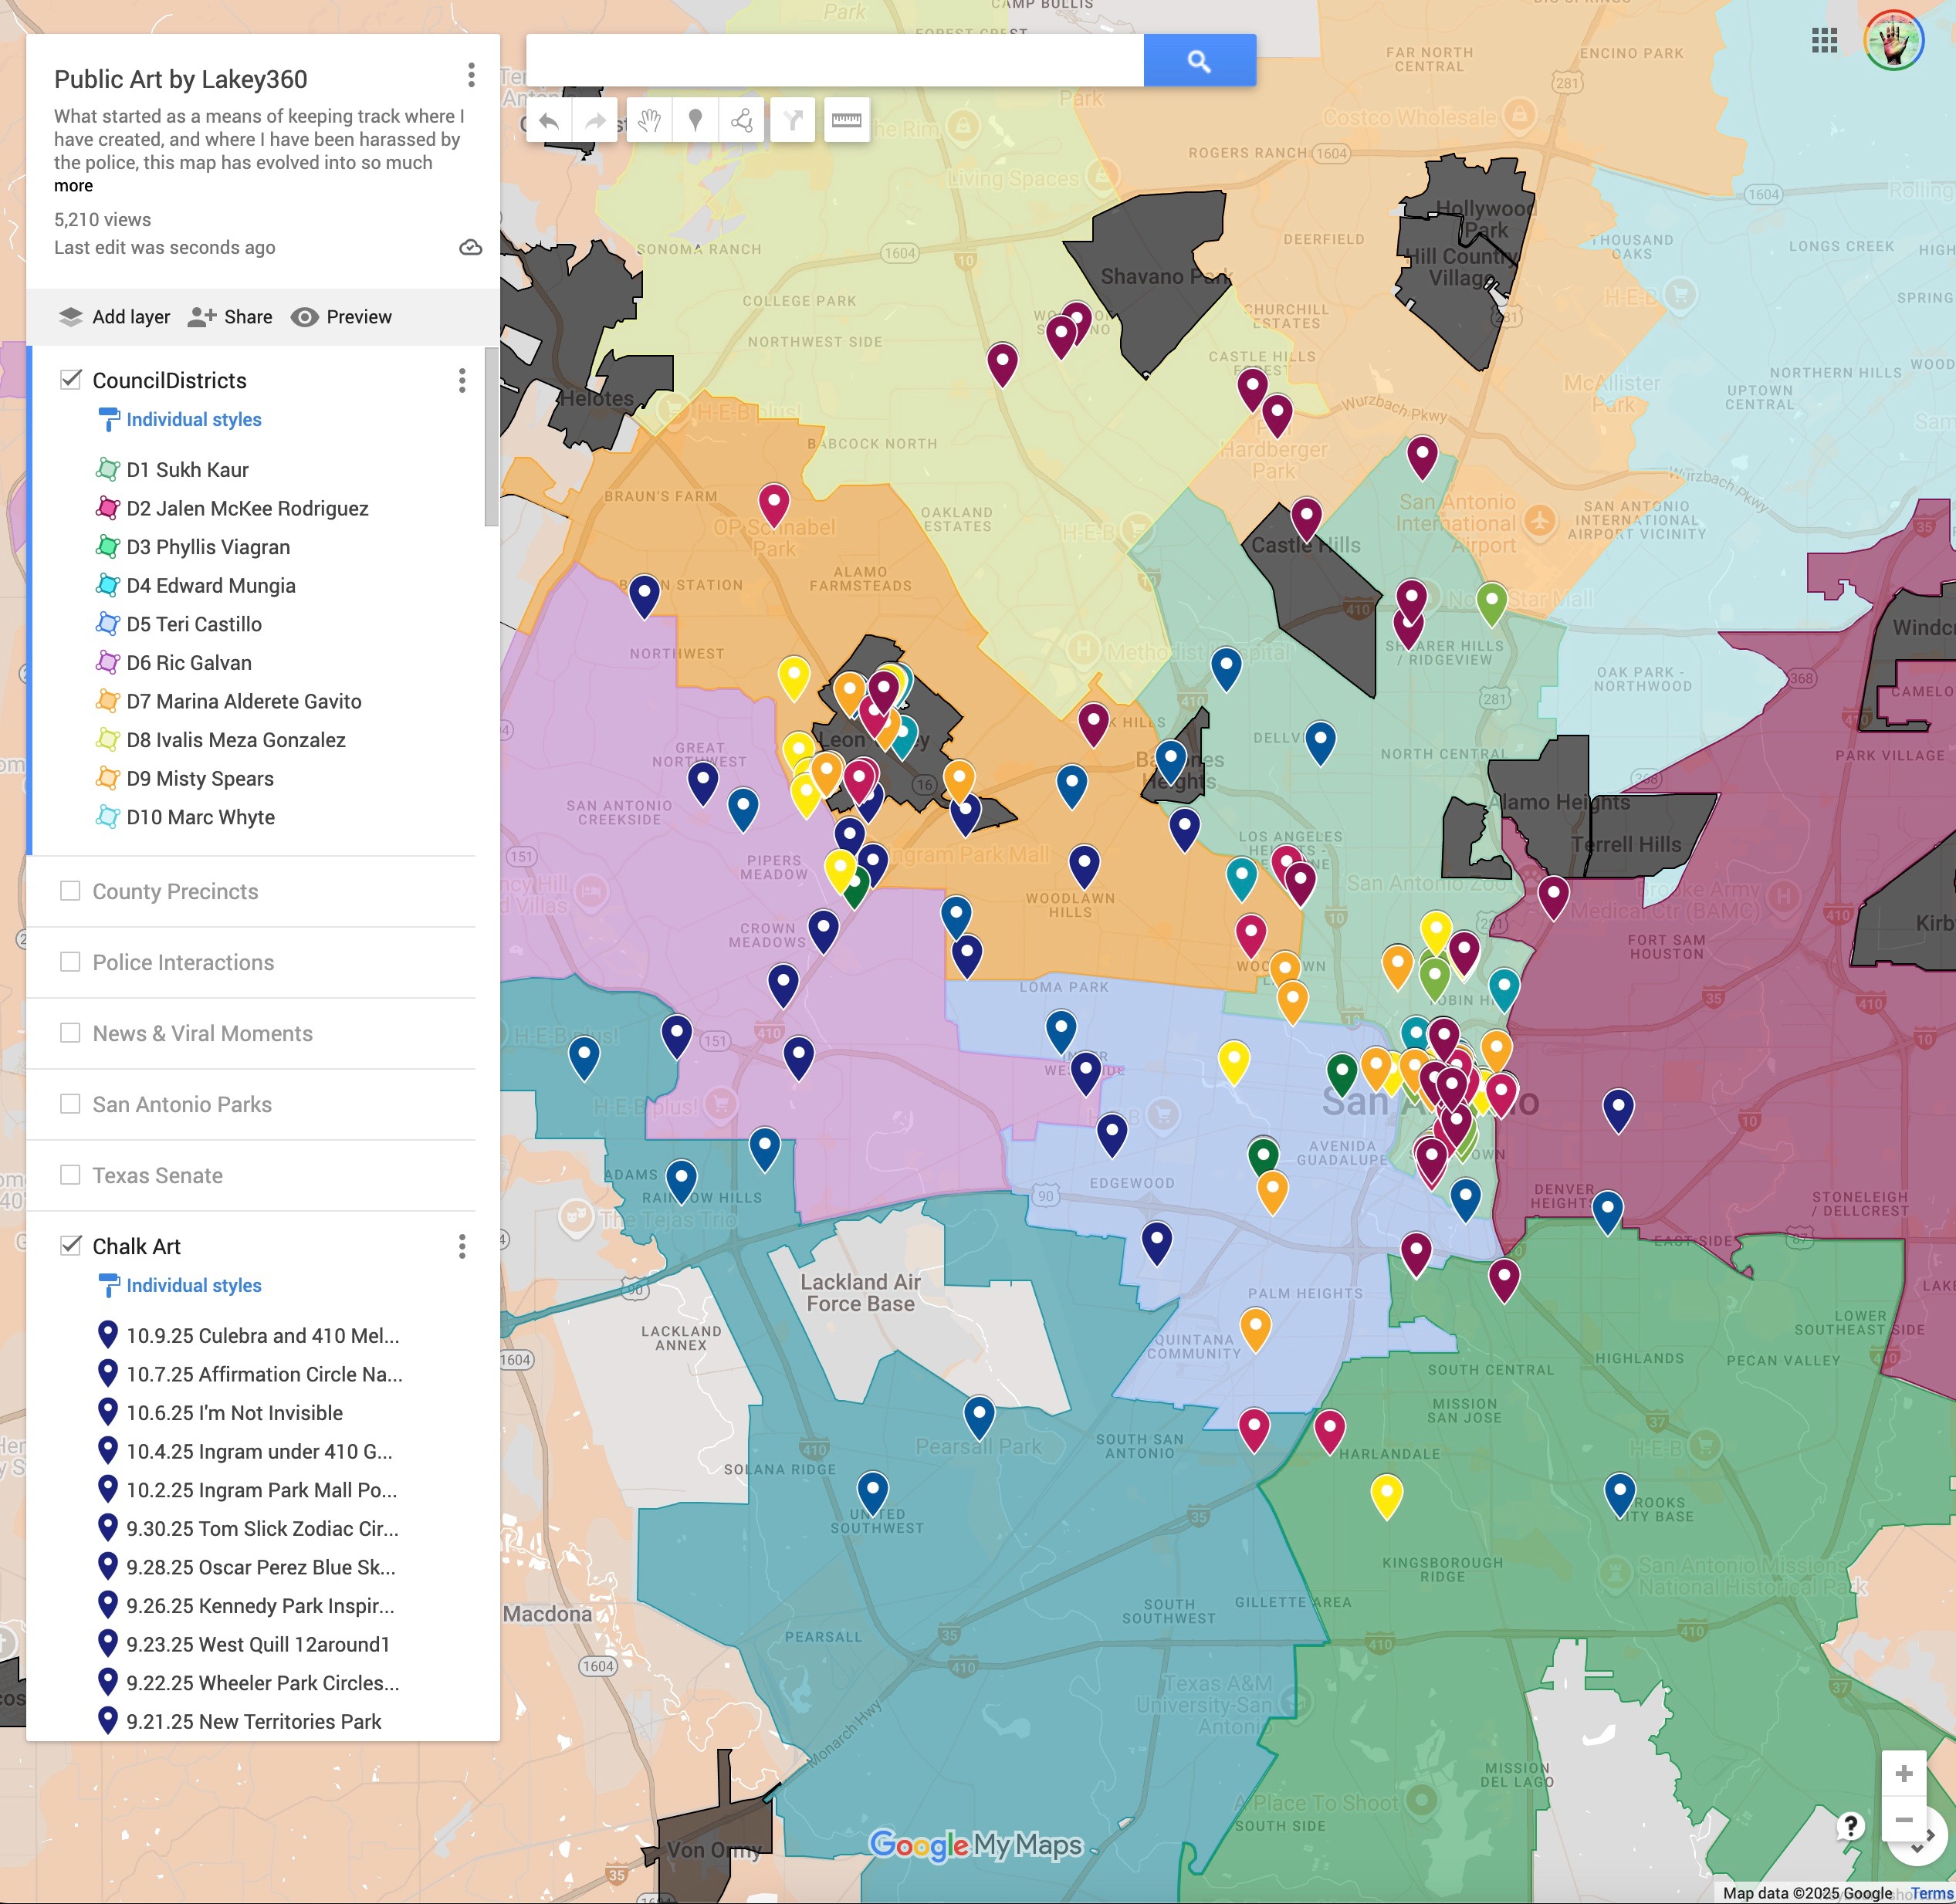Open the CouncilDistricts layer options menu
The image size is (1956, 1904).
[x=462, y=380]
